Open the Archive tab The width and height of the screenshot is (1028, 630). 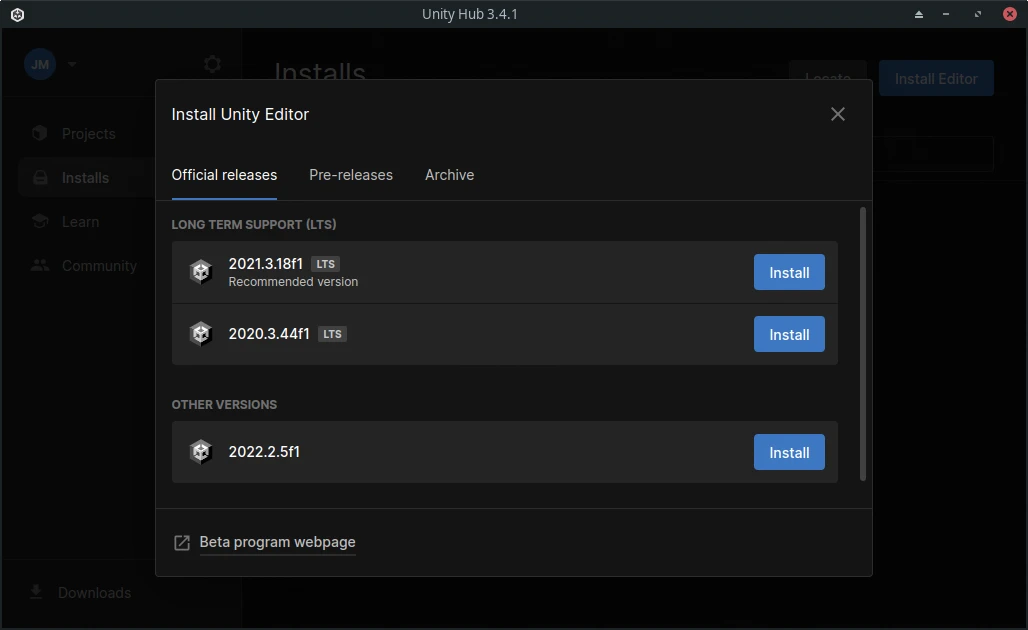pos(449,175)
